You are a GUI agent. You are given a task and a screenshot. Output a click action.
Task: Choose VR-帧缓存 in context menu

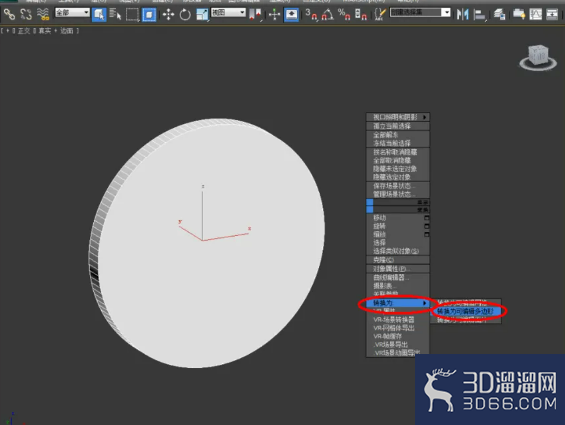[x=398, y=336]
